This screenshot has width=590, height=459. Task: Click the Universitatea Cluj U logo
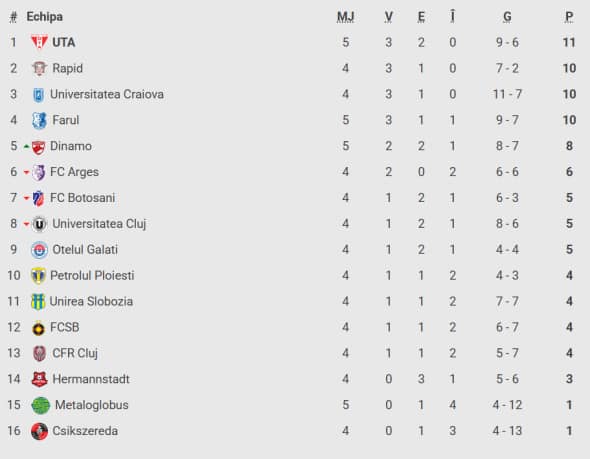tap(39, 224)
